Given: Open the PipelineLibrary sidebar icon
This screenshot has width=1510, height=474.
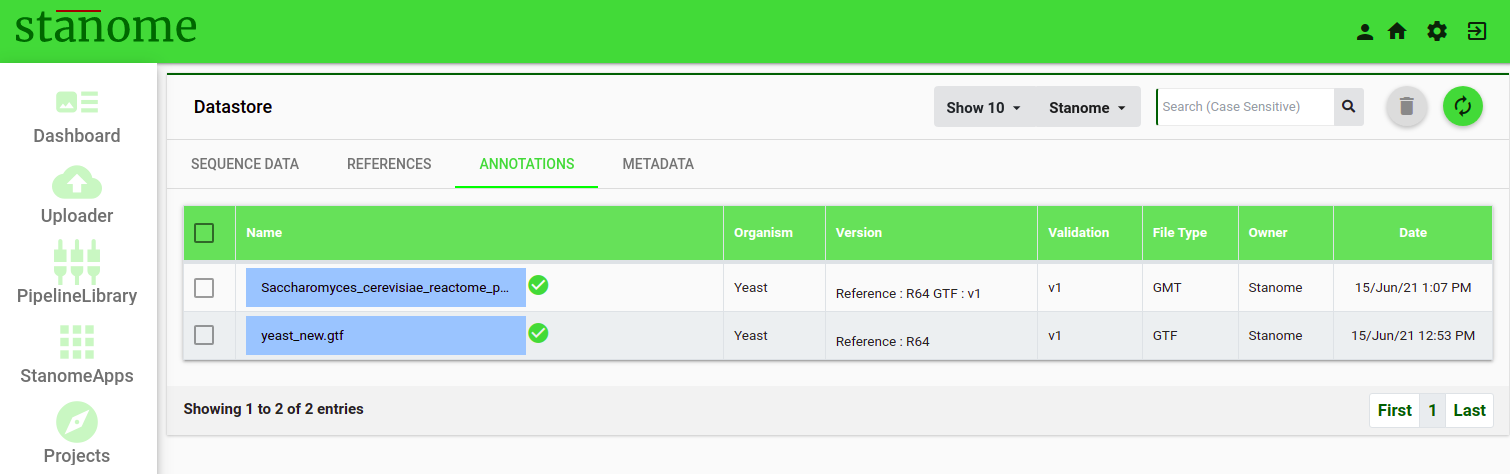Looking at the screenshot, I should pyautogui.click(x=77, y=262).
